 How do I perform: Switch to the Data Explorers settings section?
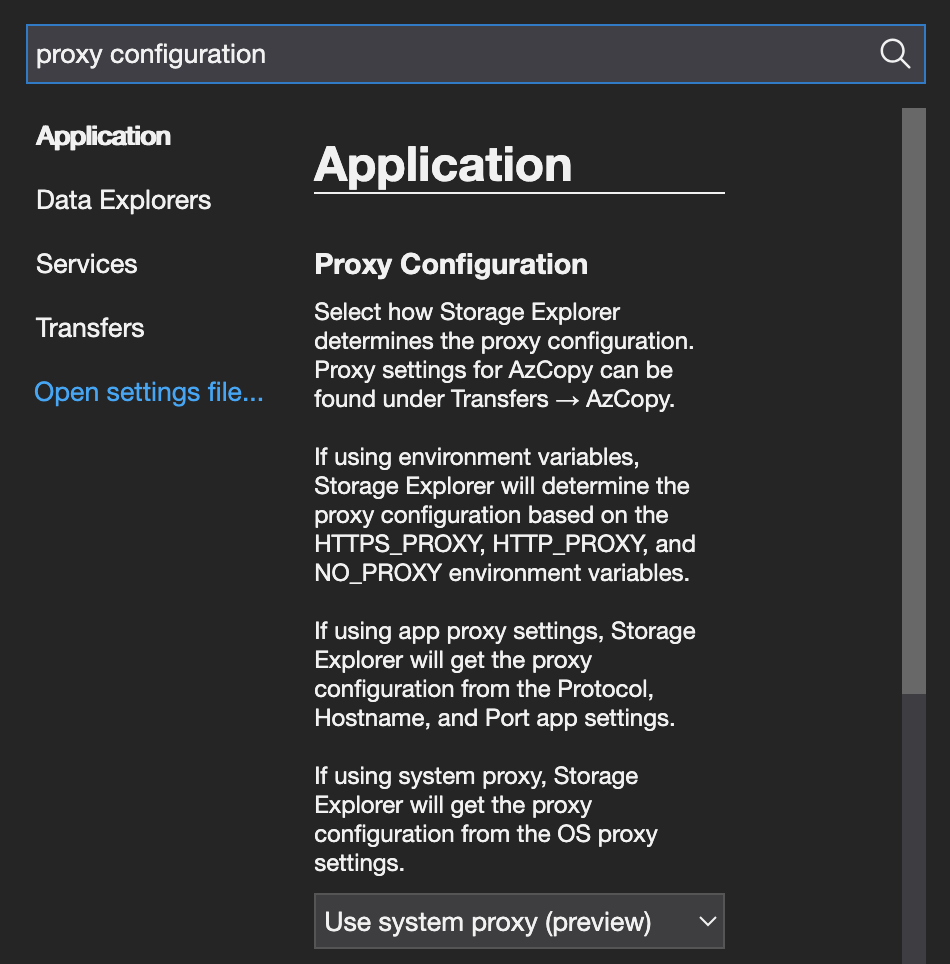point(123,199)
